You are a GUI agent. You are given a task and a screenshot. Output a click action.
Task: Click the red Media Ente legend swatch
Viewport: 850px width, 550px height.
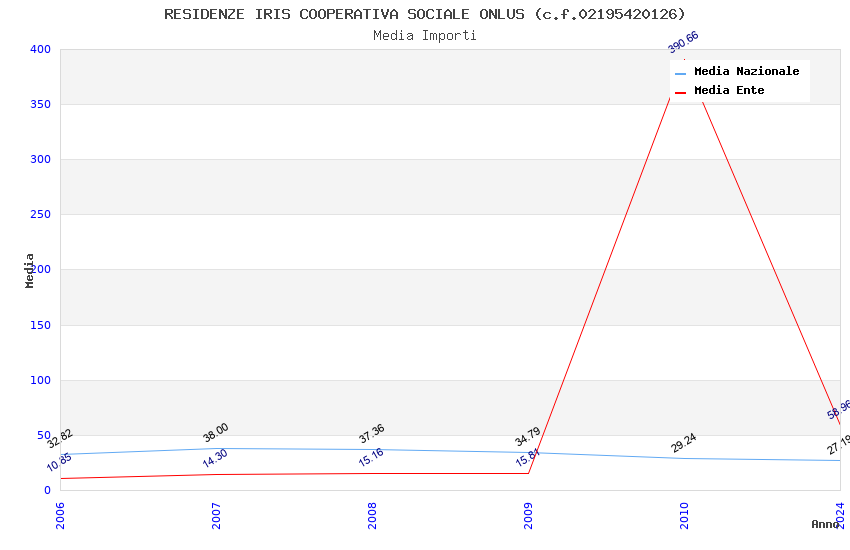680,93
